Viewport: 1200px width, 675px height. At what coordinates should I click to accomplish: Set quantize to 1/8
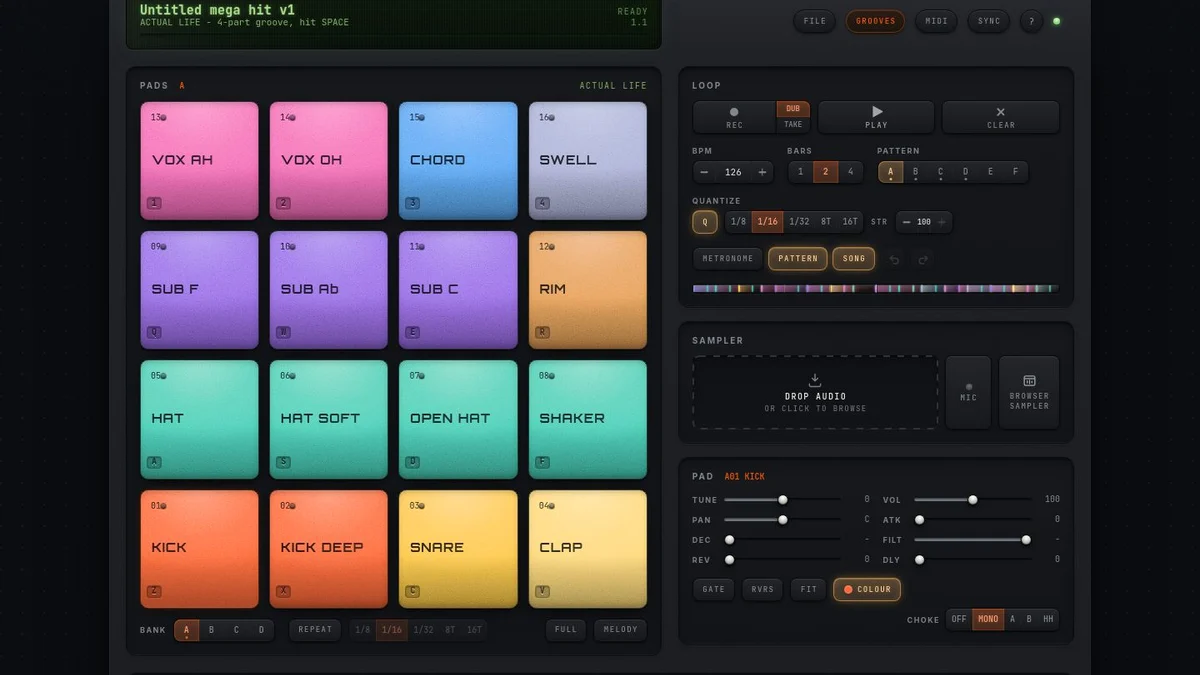click(738, 222)
